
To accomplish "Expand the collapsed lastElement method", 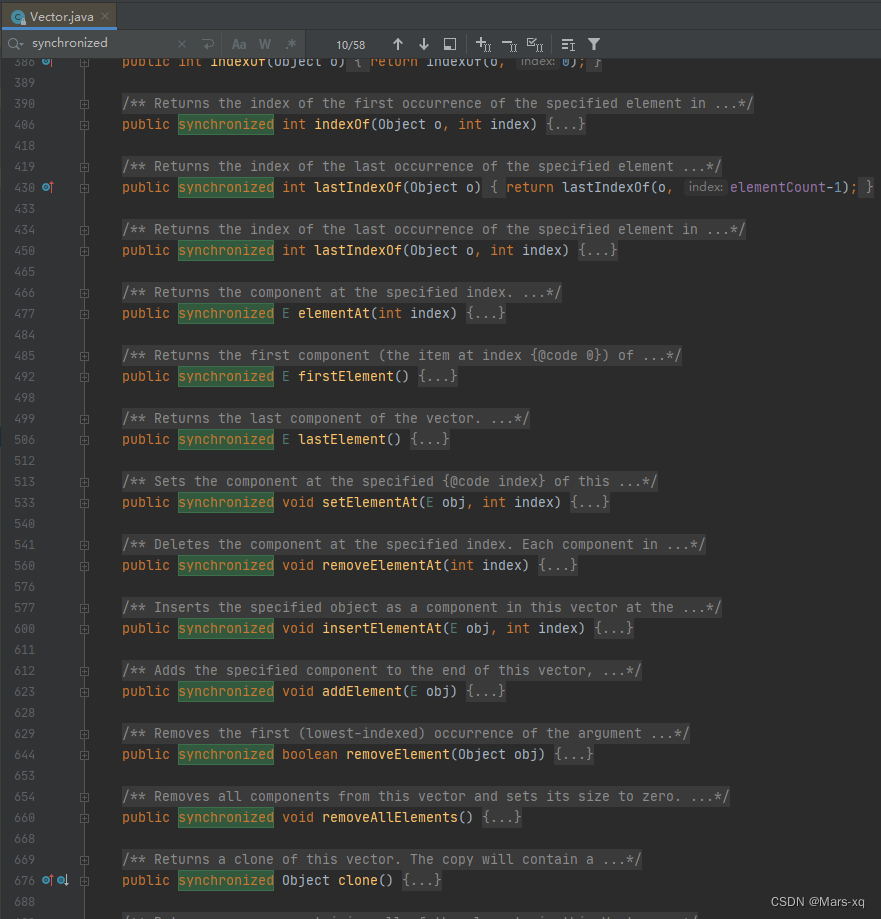I will [x=84, y=439].
